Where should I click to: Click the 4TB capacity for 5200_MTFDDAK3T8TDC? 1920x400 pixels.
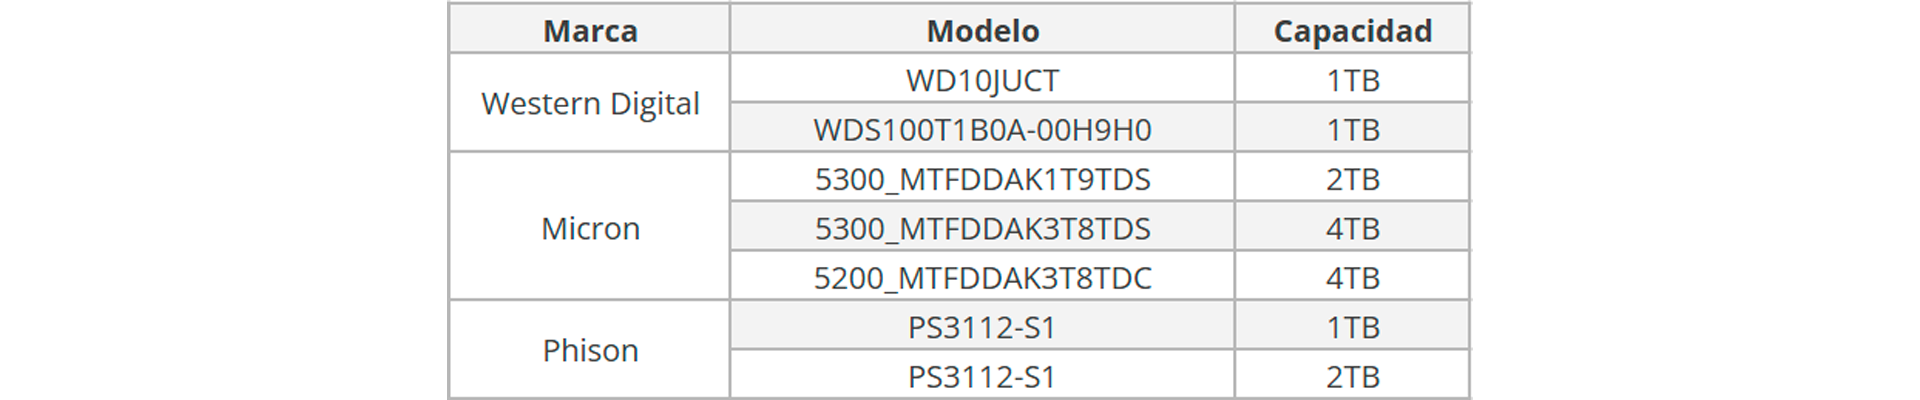coord(1352,278)
